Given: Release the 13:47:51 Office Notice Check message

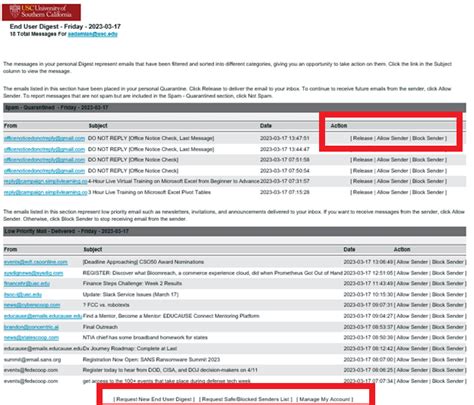Looking at the screenshot, I should tap(363, 138).
